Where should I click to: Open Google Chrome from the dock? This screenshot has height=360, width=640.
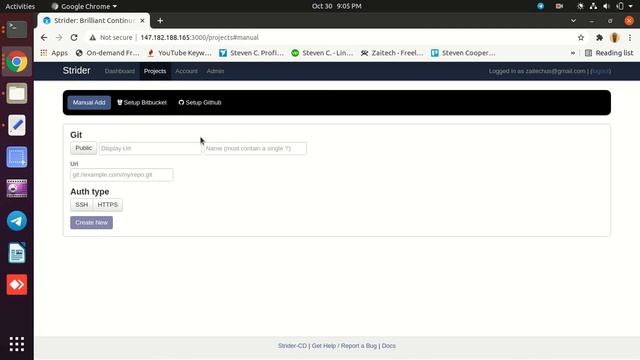pos(17,62)
